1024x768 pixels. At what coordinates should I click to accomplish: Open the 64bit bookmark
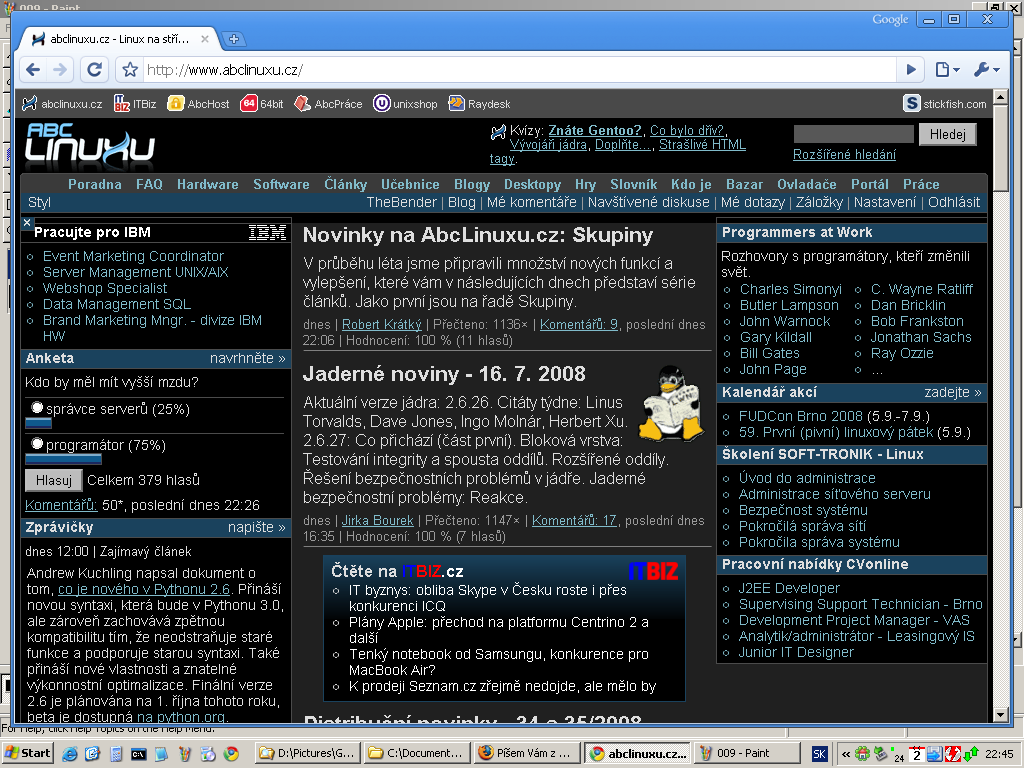click(262, 104)
